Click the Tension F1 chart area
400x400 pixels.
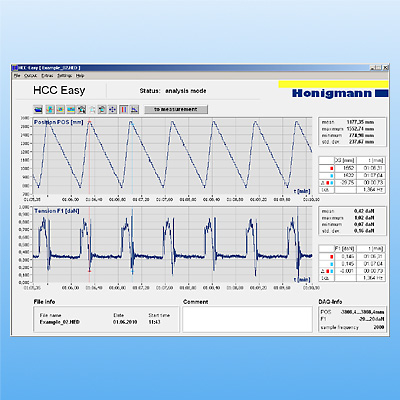coord(172,245)
